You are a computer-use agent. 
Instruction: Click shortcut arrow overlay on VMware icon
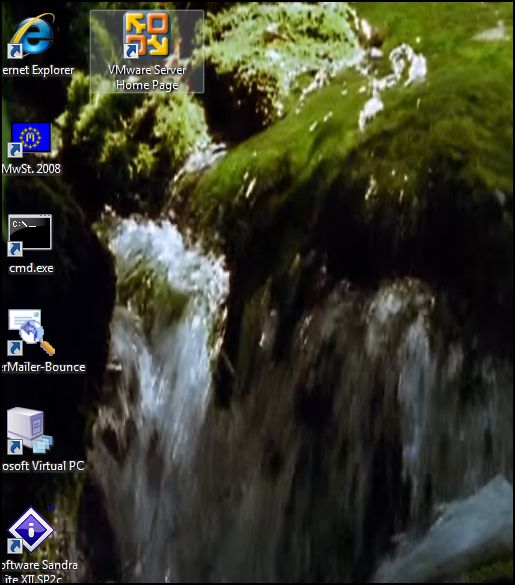pos(131,51)
